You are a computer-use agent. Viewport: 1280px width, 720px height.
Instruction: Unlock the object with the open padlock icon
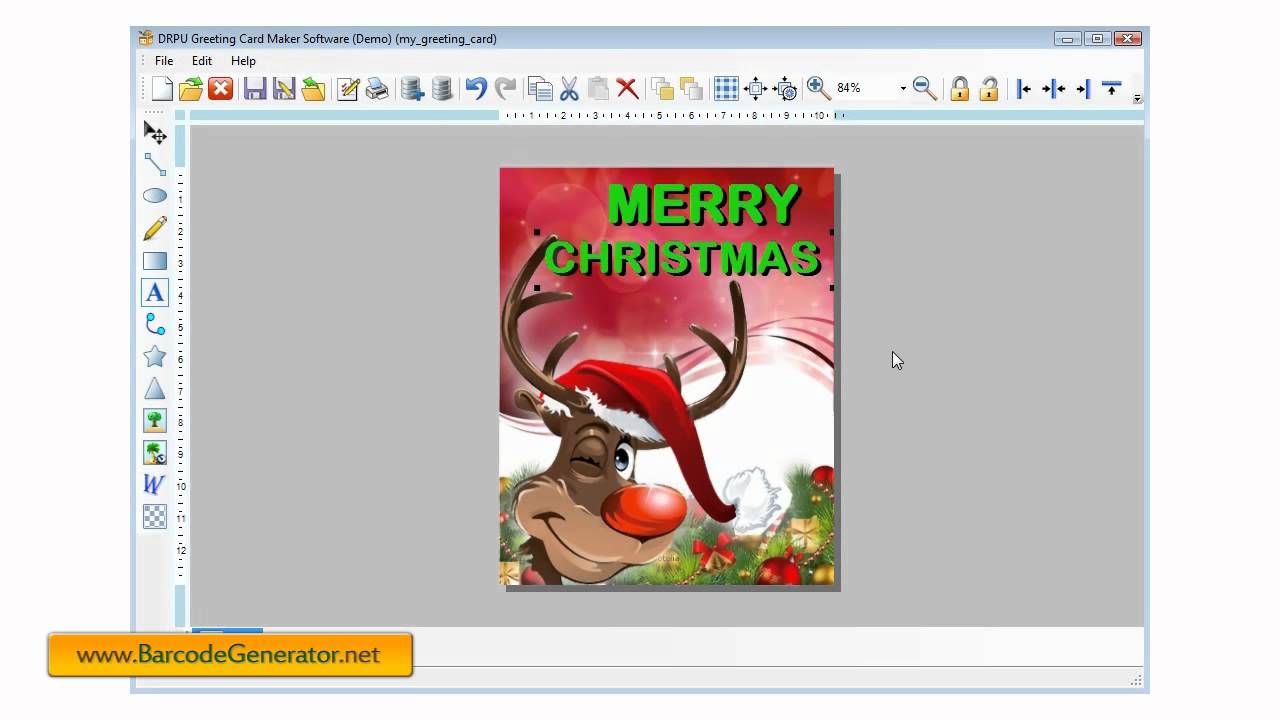989,89
